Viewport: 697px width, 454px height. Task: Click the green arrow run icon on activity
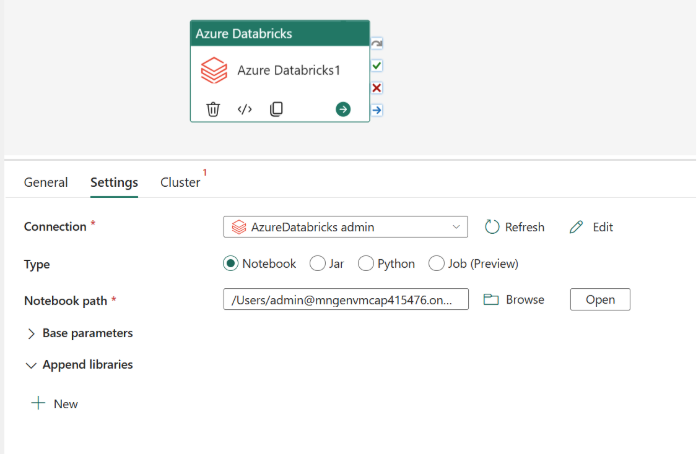[343, 109]
